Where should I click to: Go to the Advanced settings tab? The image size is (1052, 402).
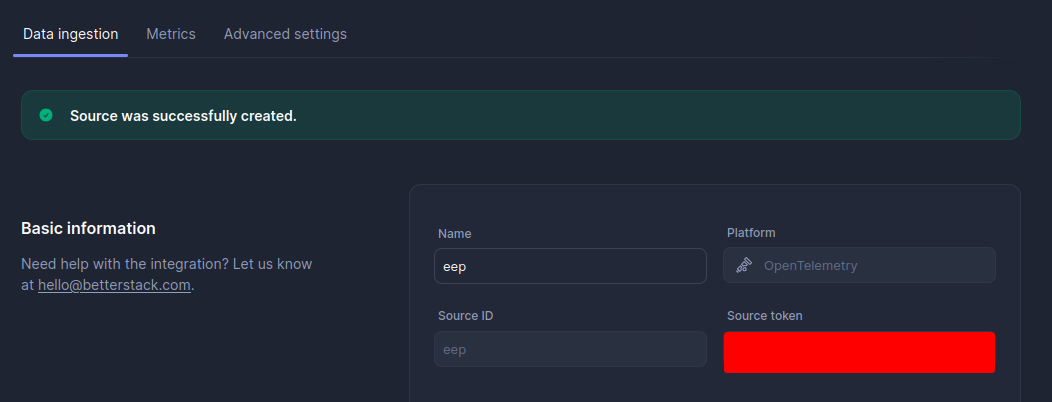pos(285,34)
